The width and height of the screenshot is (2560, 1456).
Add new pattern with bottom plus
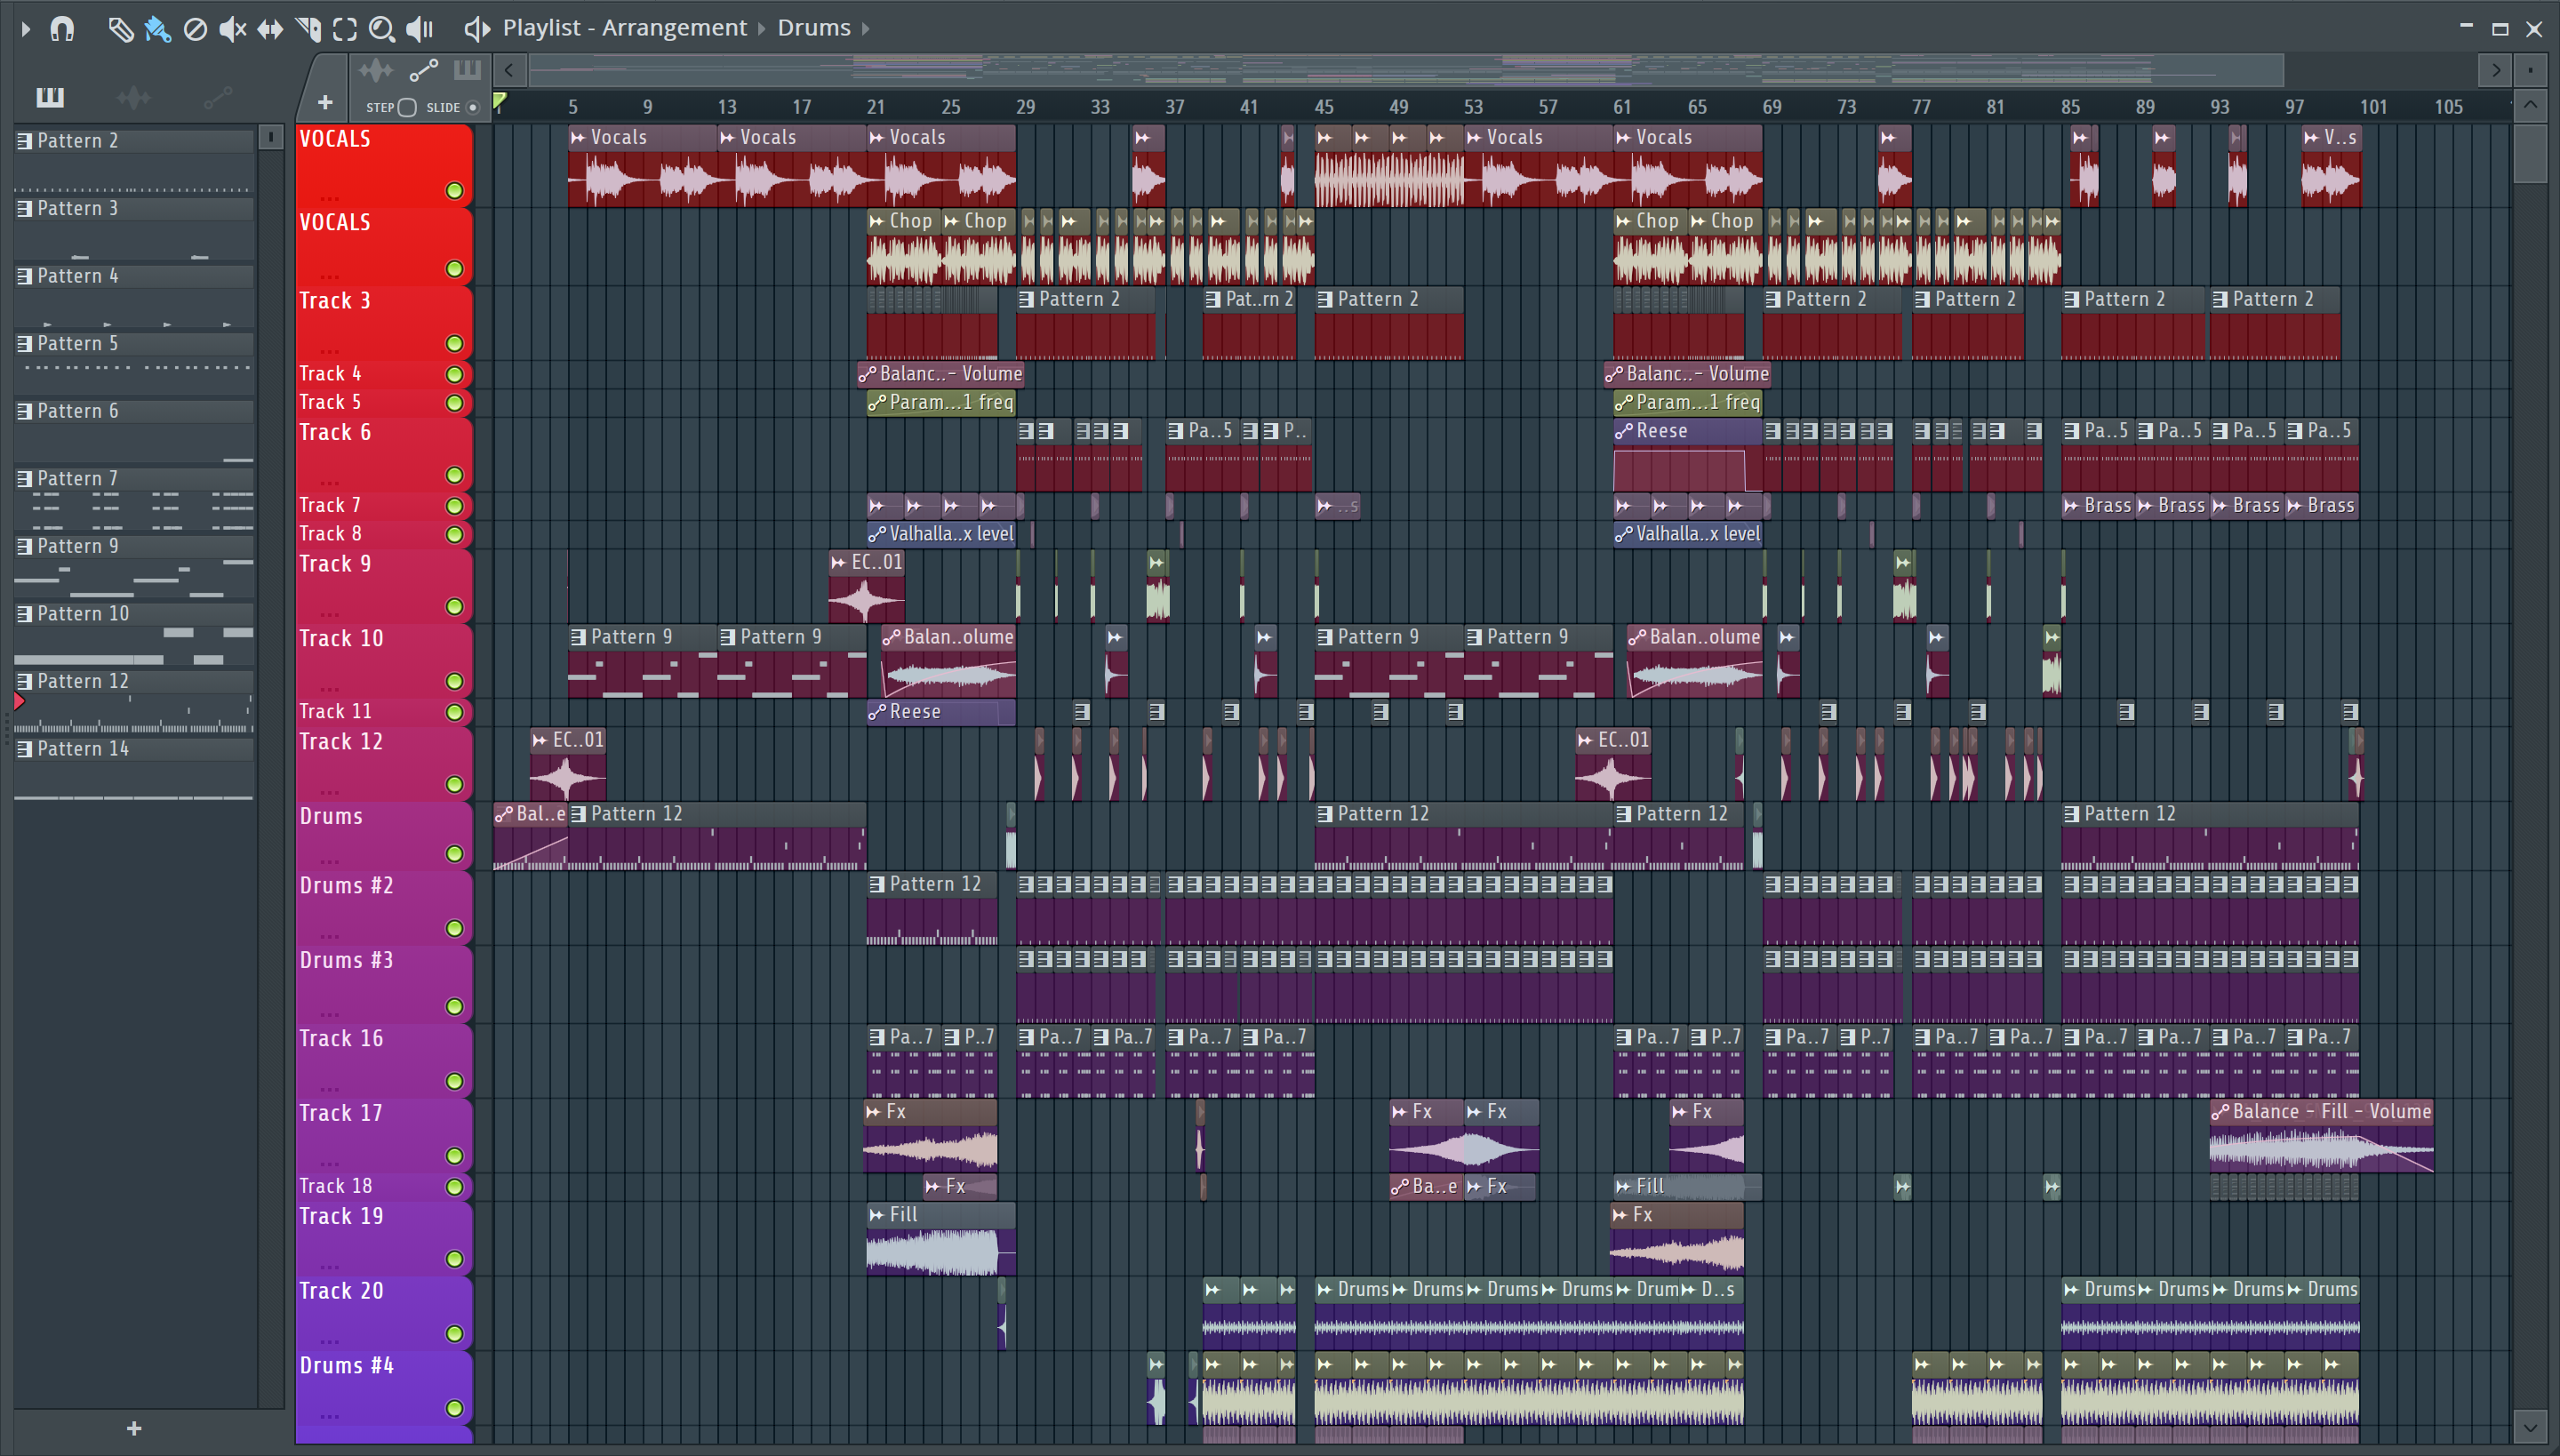click(134, 1428)
